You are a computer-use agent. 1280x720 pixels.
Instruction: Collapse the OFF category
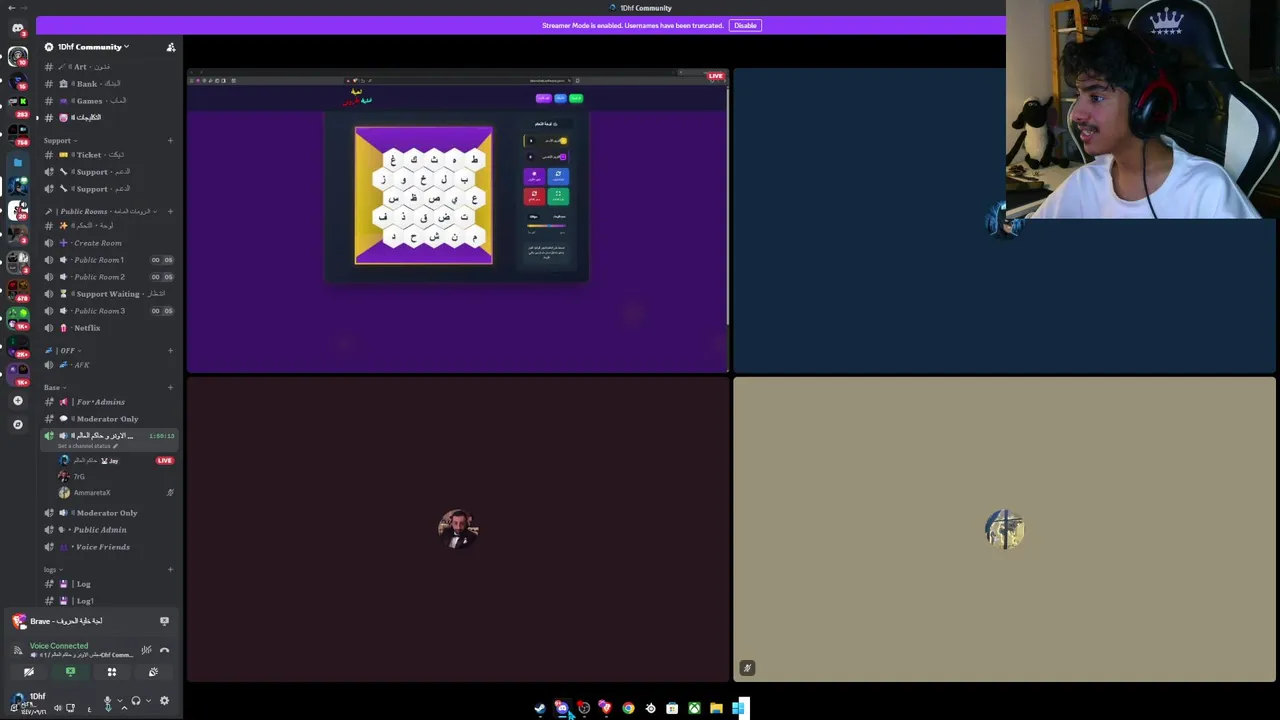point(62,350)
